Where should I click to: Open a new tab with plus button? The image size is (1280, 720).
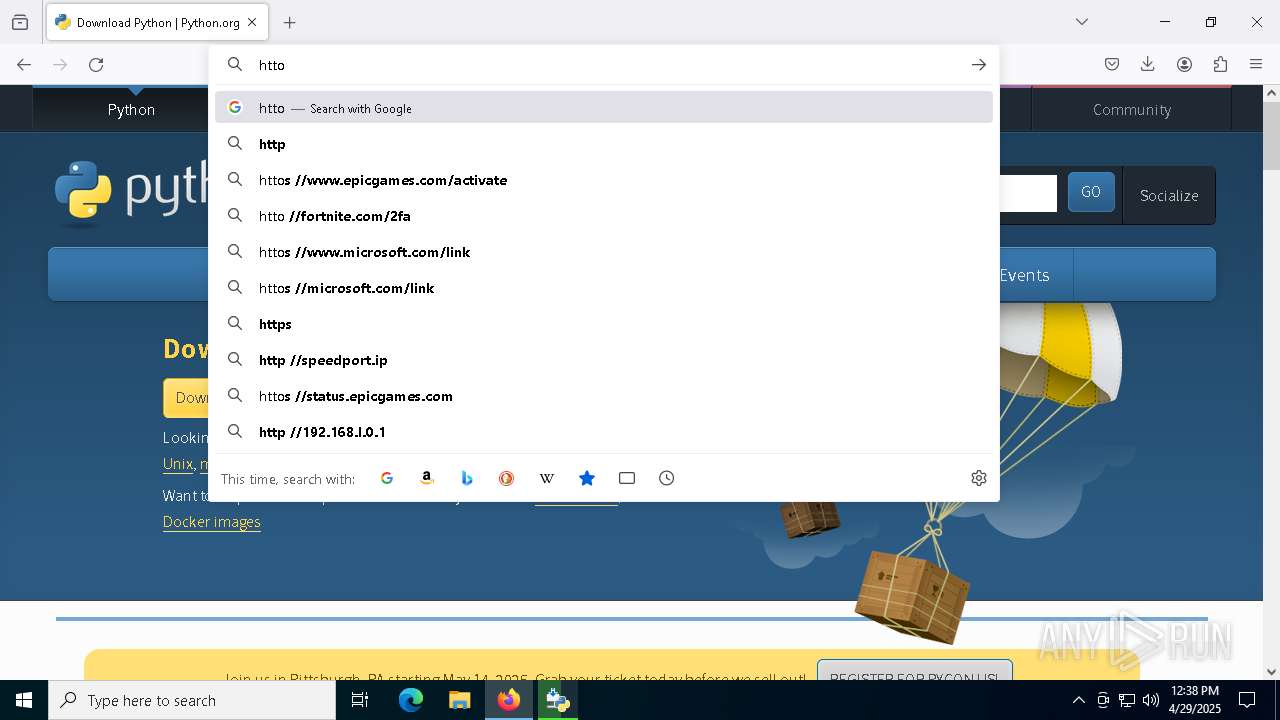(289, 22)
